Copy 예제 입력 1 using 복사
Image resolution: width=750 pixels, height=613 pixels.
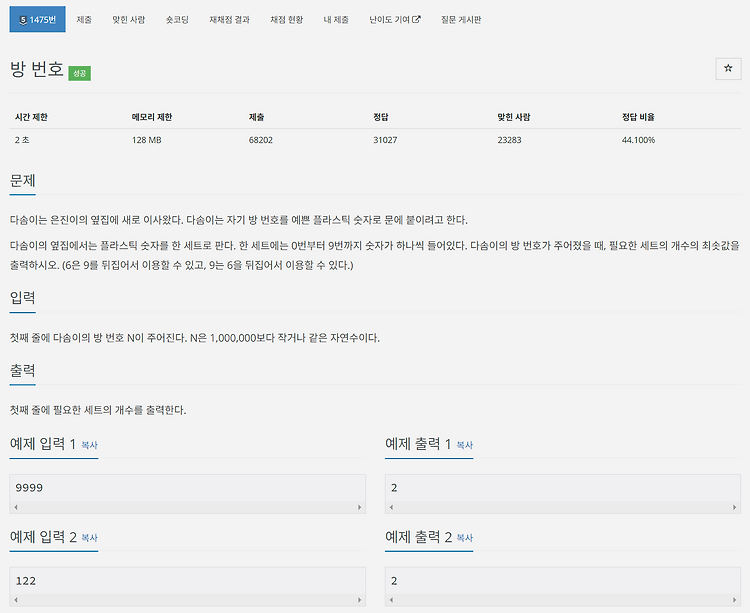[89, 445]
